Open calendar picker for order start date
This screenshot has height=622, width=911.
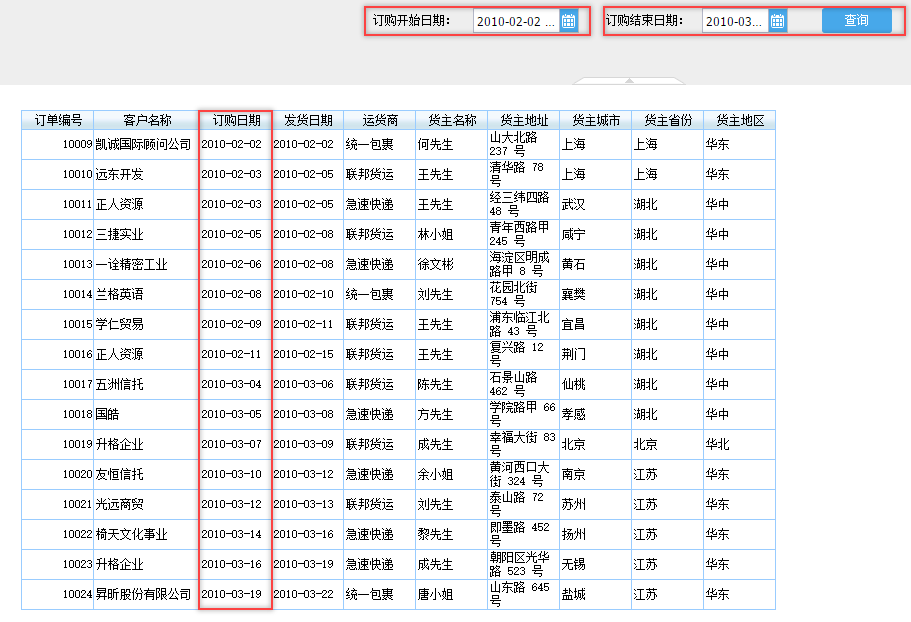tap(568, 21)
